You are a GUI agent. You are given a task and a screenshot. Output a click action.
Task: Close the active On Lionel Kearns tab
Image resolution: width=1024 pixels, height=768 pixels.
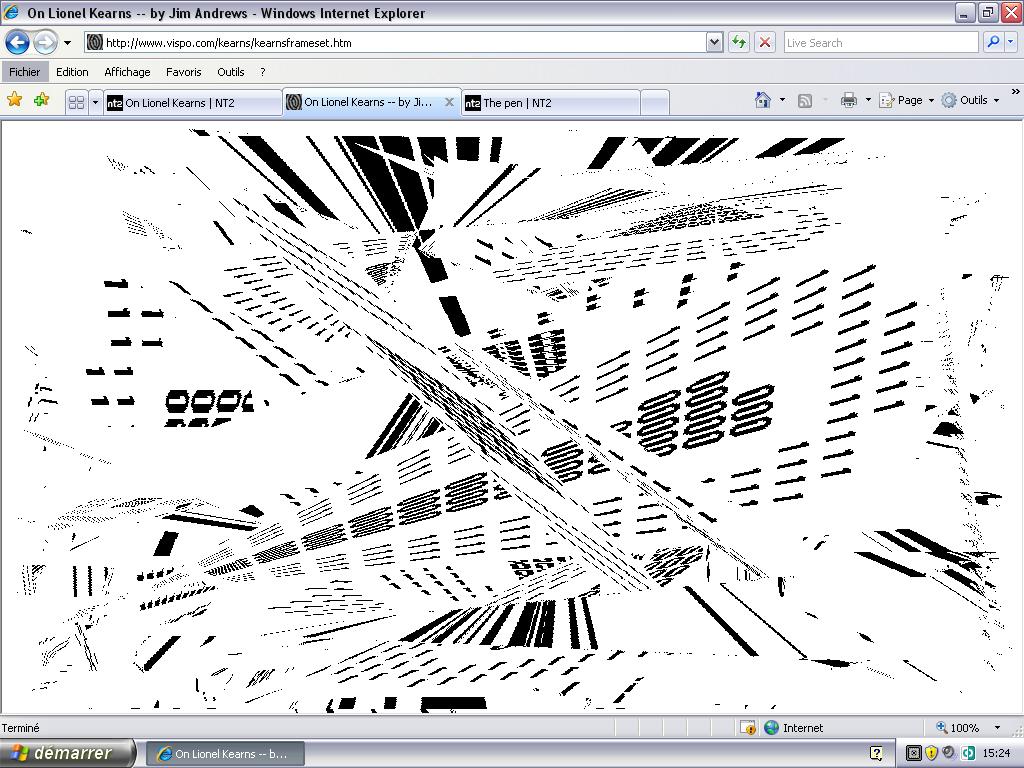(449, 102)
